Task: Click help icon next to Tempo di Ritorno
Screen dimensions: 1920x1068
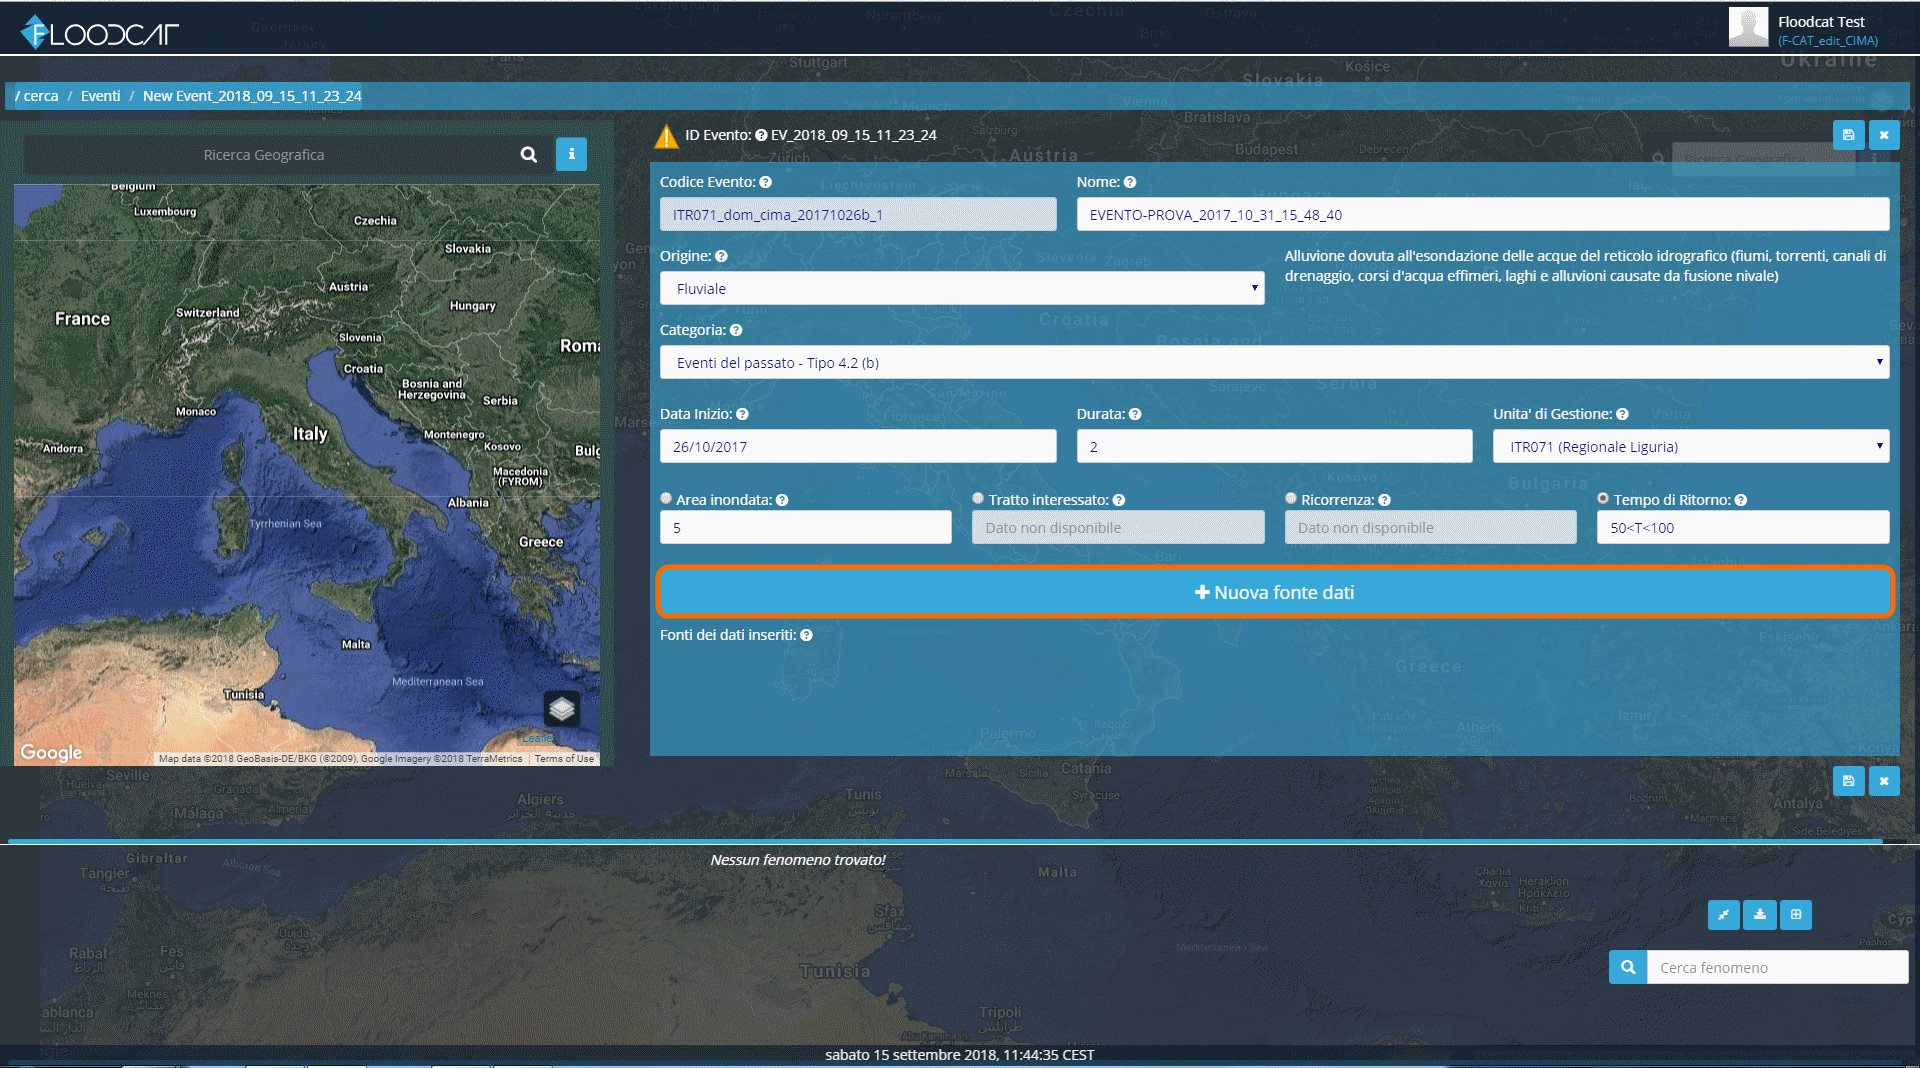Action: click(1741, 500)
